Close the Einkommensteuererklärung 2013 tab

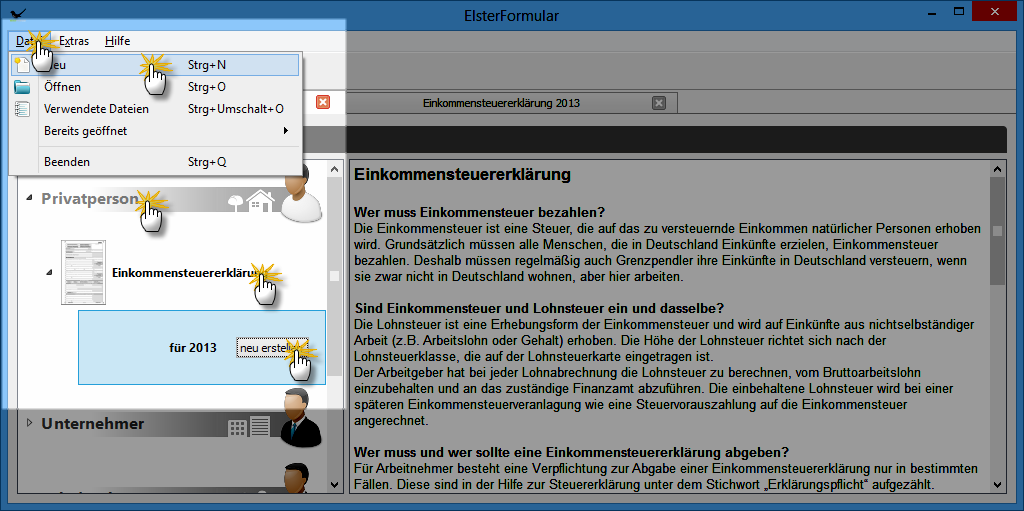[x=659, y=103]
